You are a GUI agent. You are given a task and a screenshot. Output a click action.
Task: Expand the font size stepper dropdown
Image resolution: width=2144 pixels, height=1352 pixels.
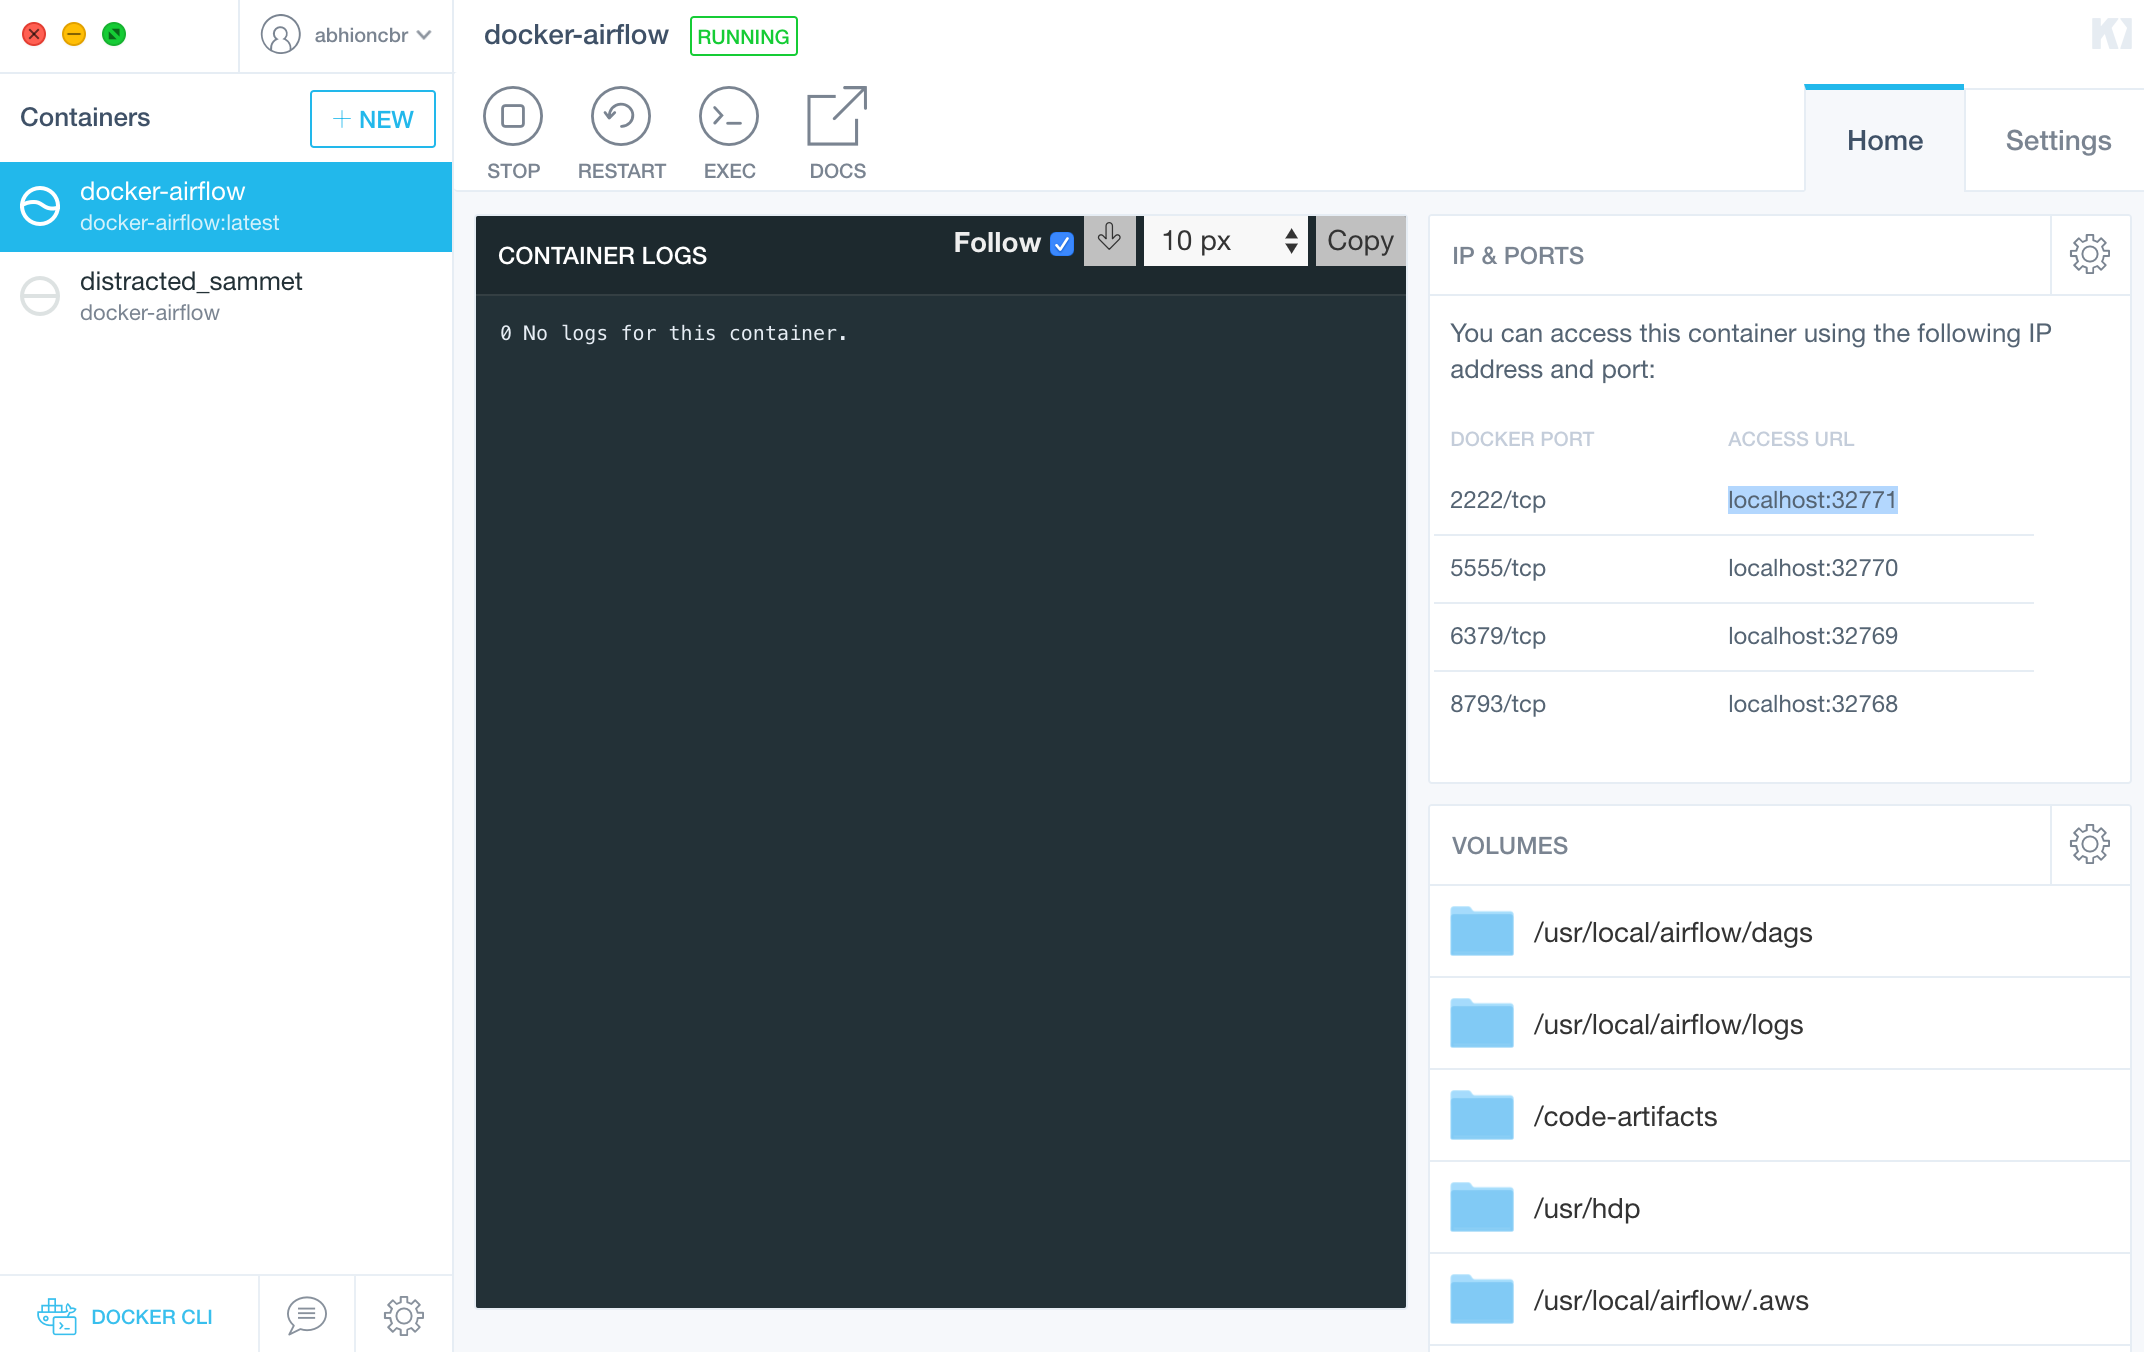[x=1291, y=241]
